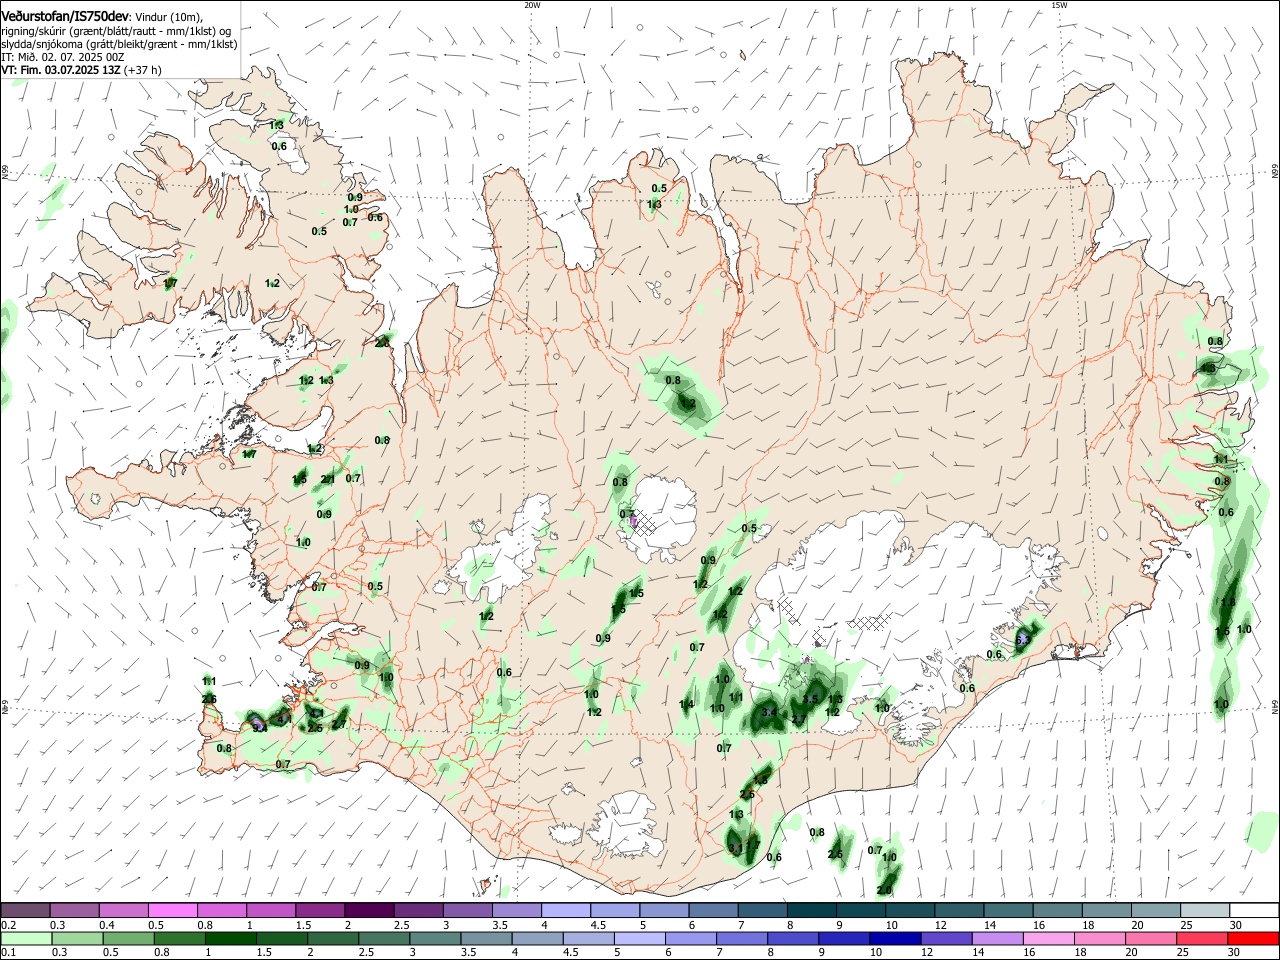
Task: Pick the upper legend swatch between 9 and 10
Action: click(859, 910)
